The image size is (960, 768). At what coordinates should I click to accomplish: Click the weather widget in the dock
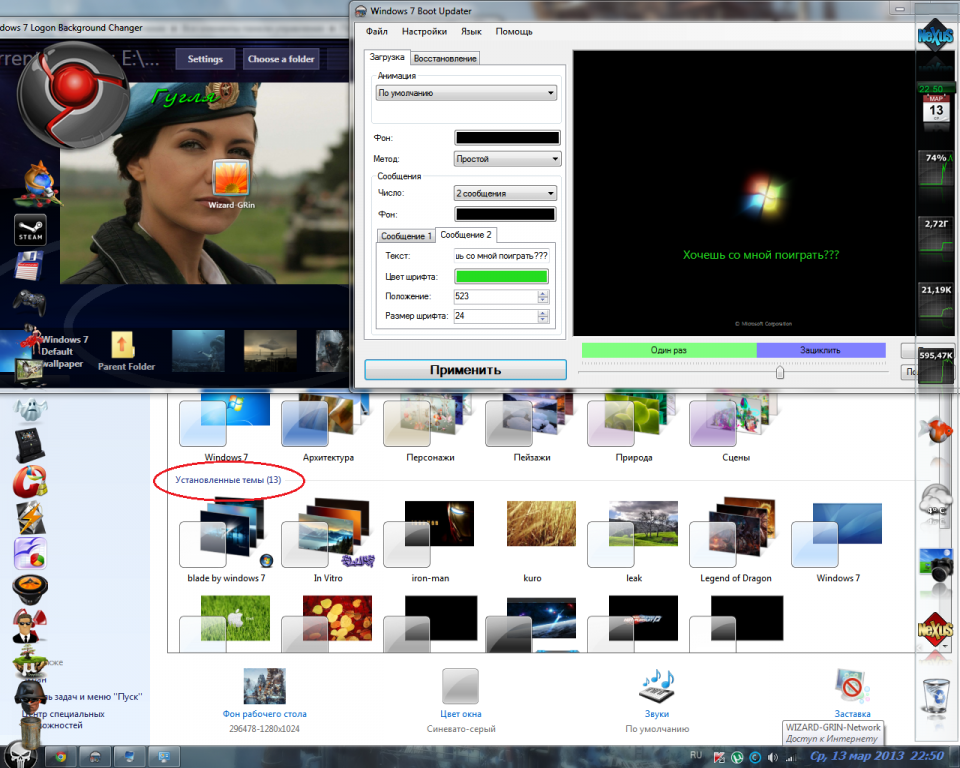(x=934, y=500)
